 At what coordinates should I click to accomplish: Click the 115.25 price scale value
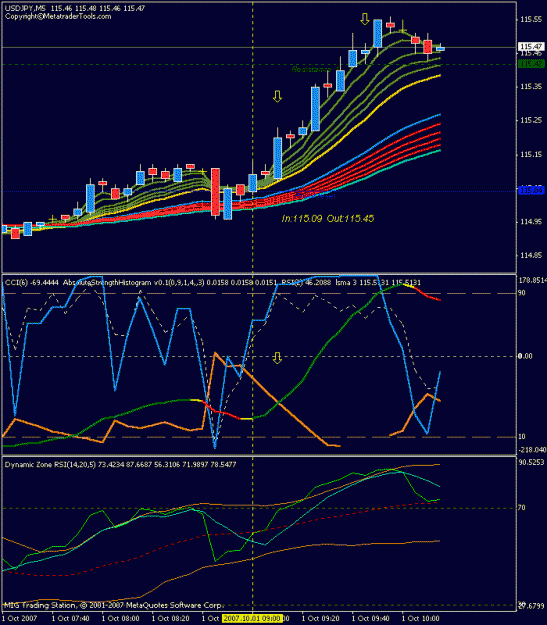531,120
